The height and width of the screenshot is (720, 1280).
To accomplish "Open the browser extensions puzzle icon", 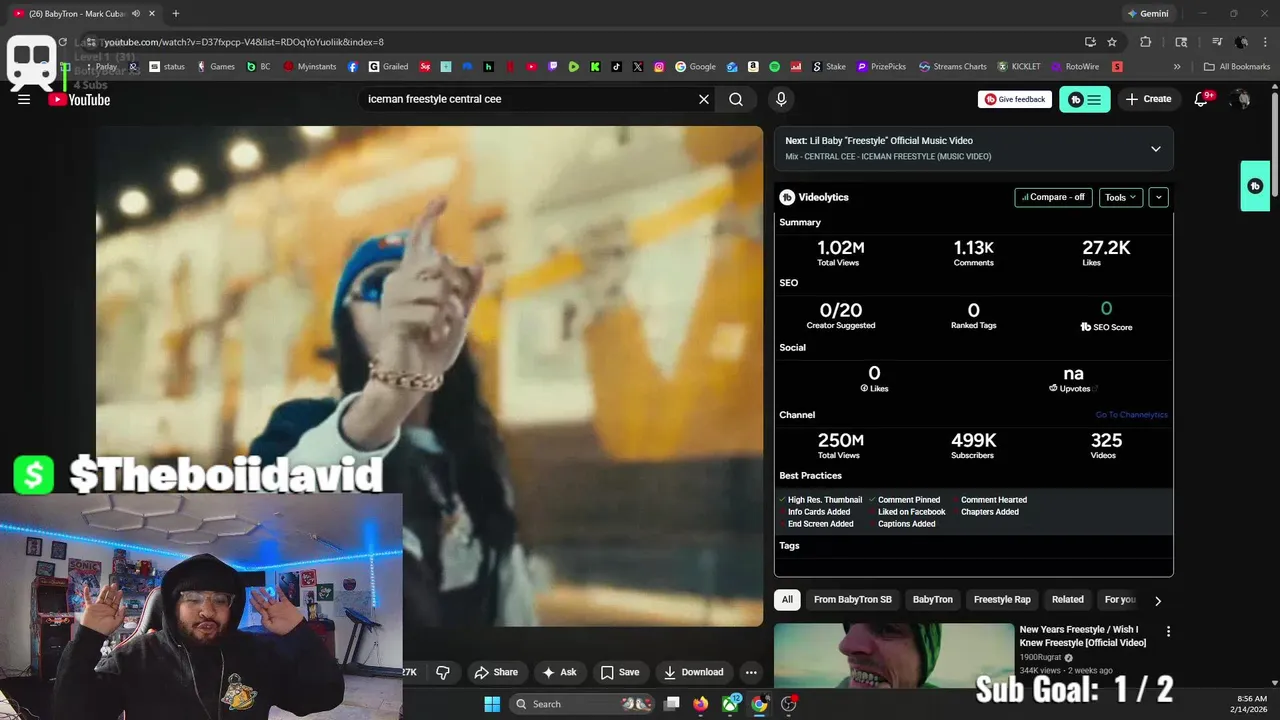I will click(x=1146, y=42).
